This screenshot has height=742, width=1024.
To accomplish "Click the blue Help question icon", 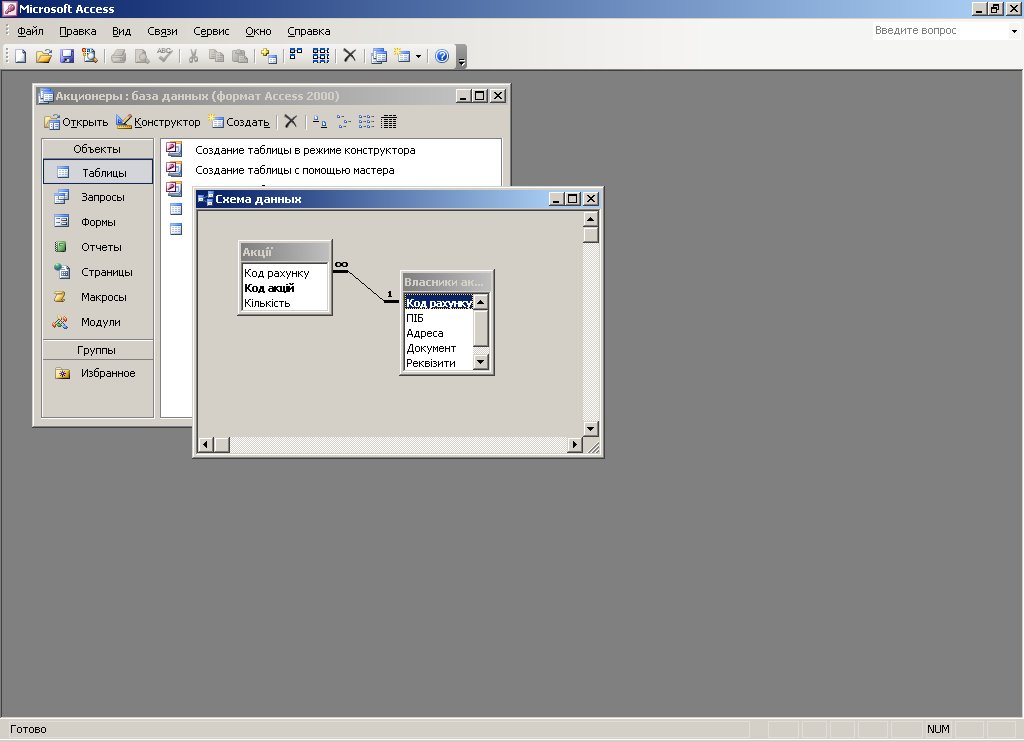I will point(442,56).
